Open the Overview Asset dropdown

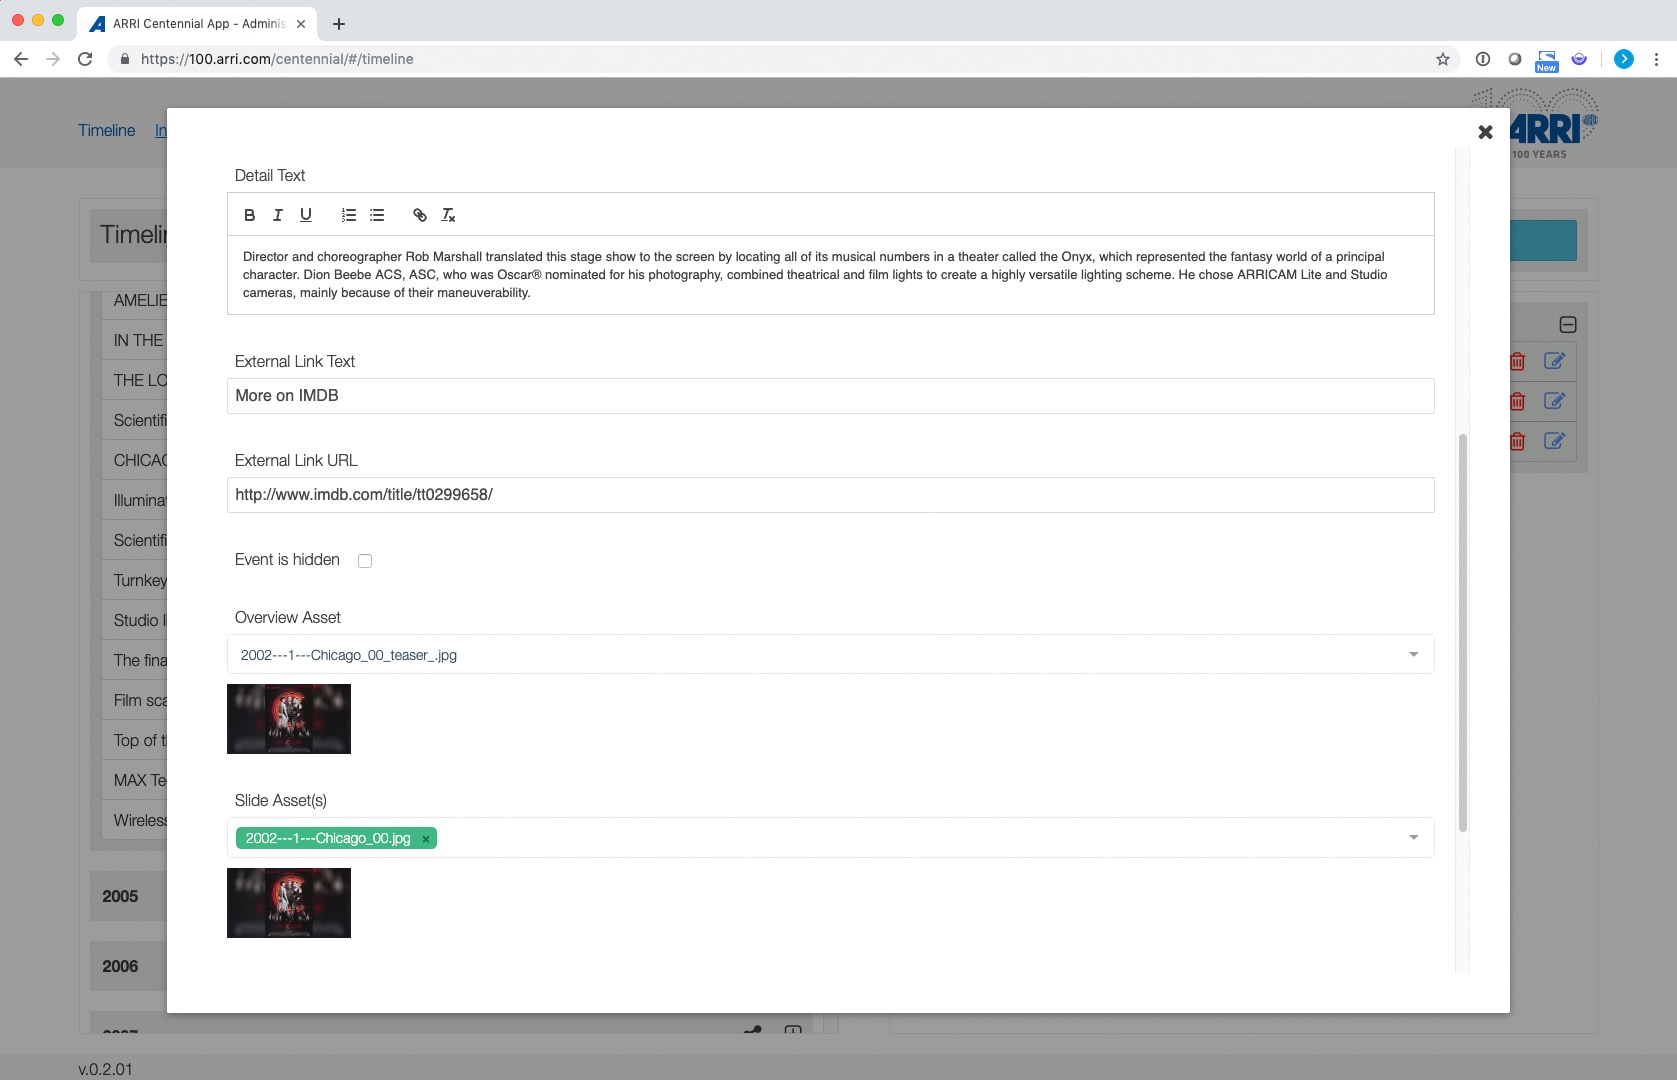click(x=830, y=654)
